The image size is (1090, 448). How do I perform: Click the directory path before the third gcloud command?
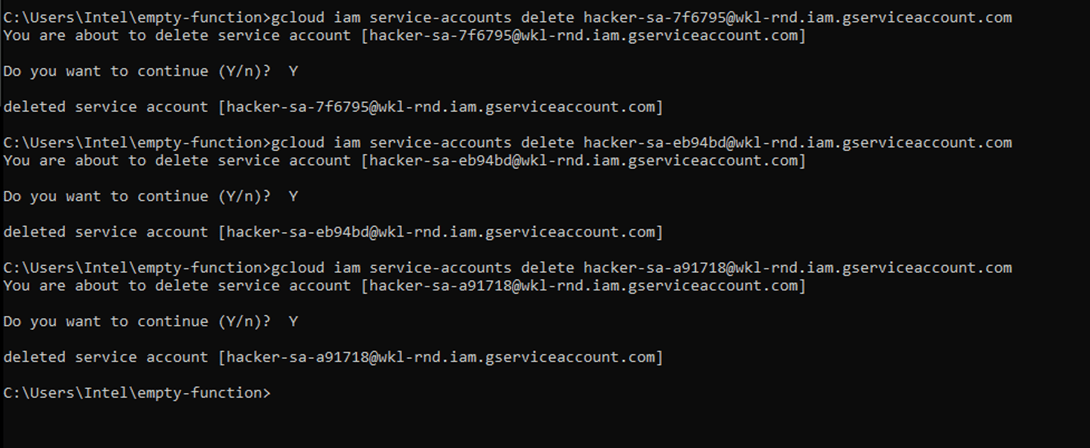136,268
